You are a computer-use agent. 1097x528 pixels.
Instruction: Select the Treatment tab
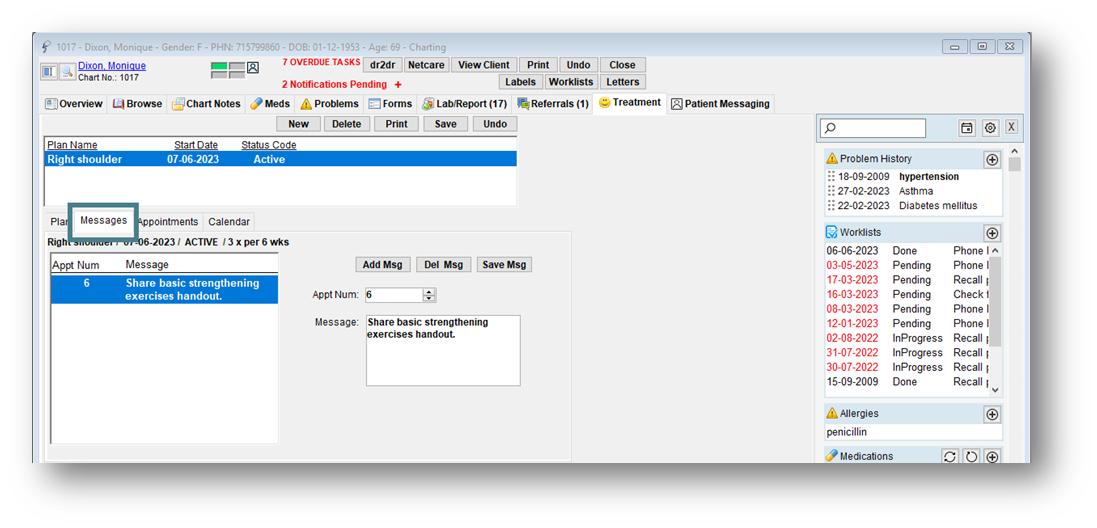click(x=630, y=103)
